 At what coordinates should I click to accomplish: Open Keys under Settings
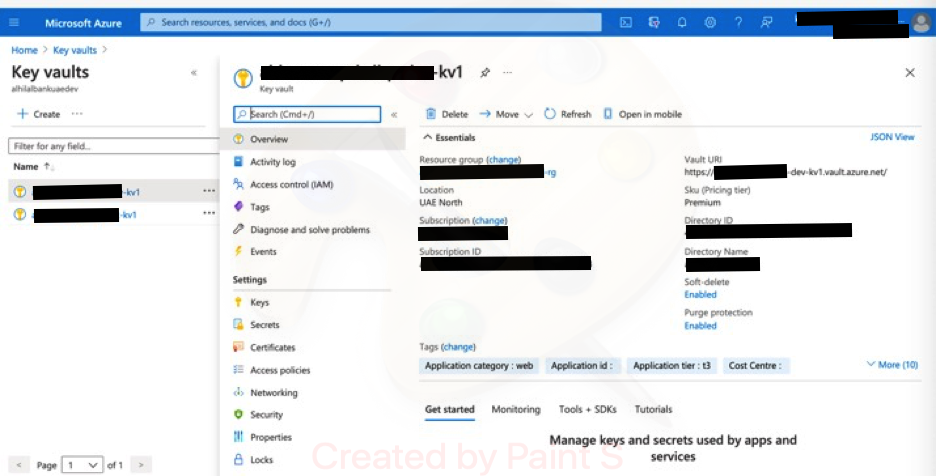tap(260, 302)
